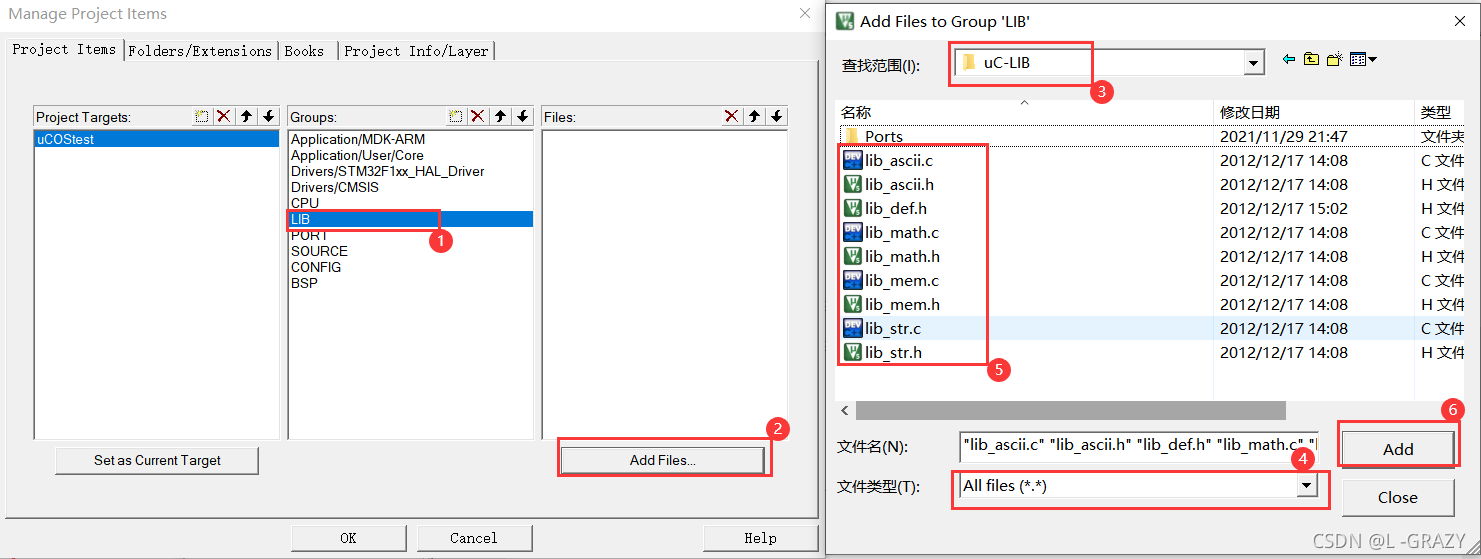Create a new Project Target with the New icon

[x=202, y=117]
